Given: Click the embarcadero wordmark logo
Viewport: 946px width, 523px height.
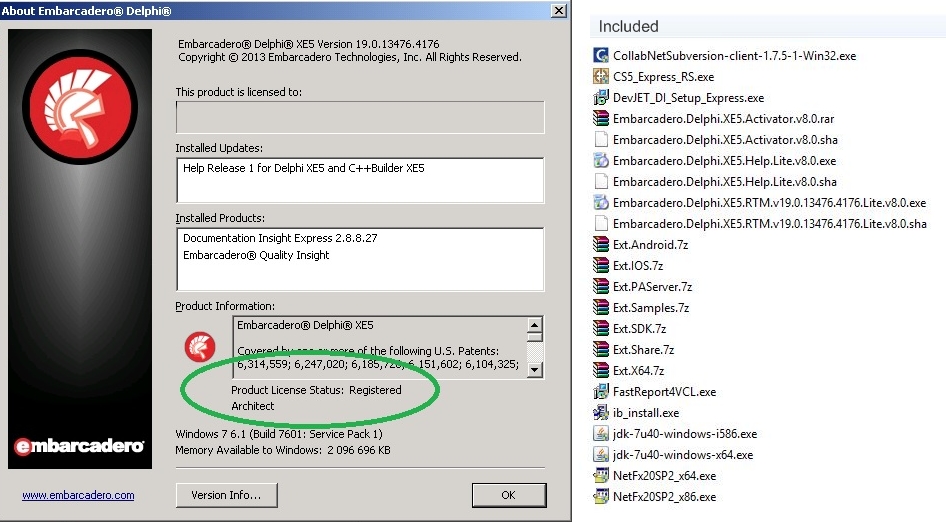Looking at the screenshot, I should pos(80,446).
